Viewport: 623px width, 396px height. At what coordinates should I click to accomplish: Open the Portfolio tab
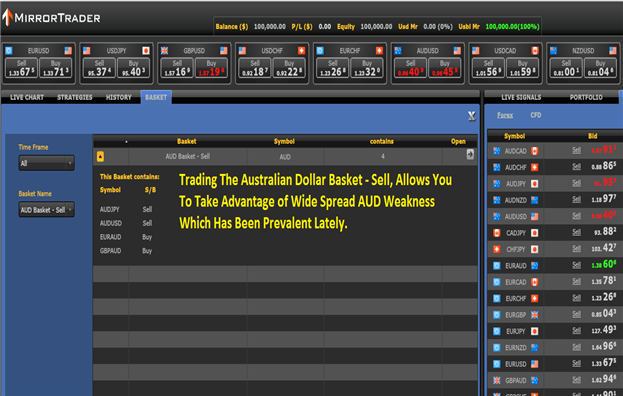tap(586, 97)
